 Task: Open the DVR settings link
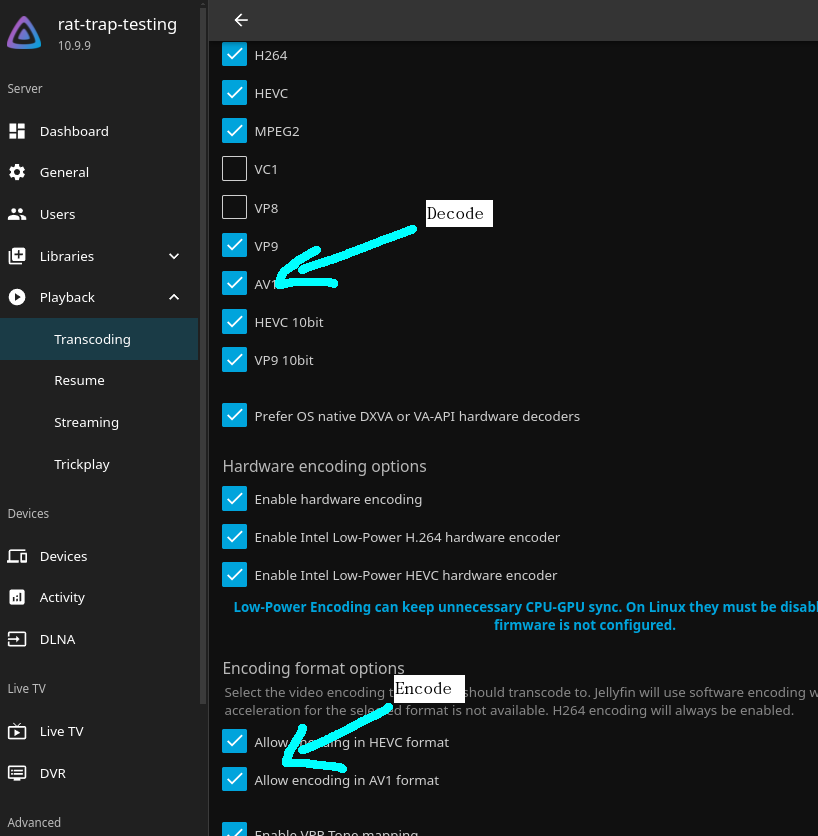(52, 773)
